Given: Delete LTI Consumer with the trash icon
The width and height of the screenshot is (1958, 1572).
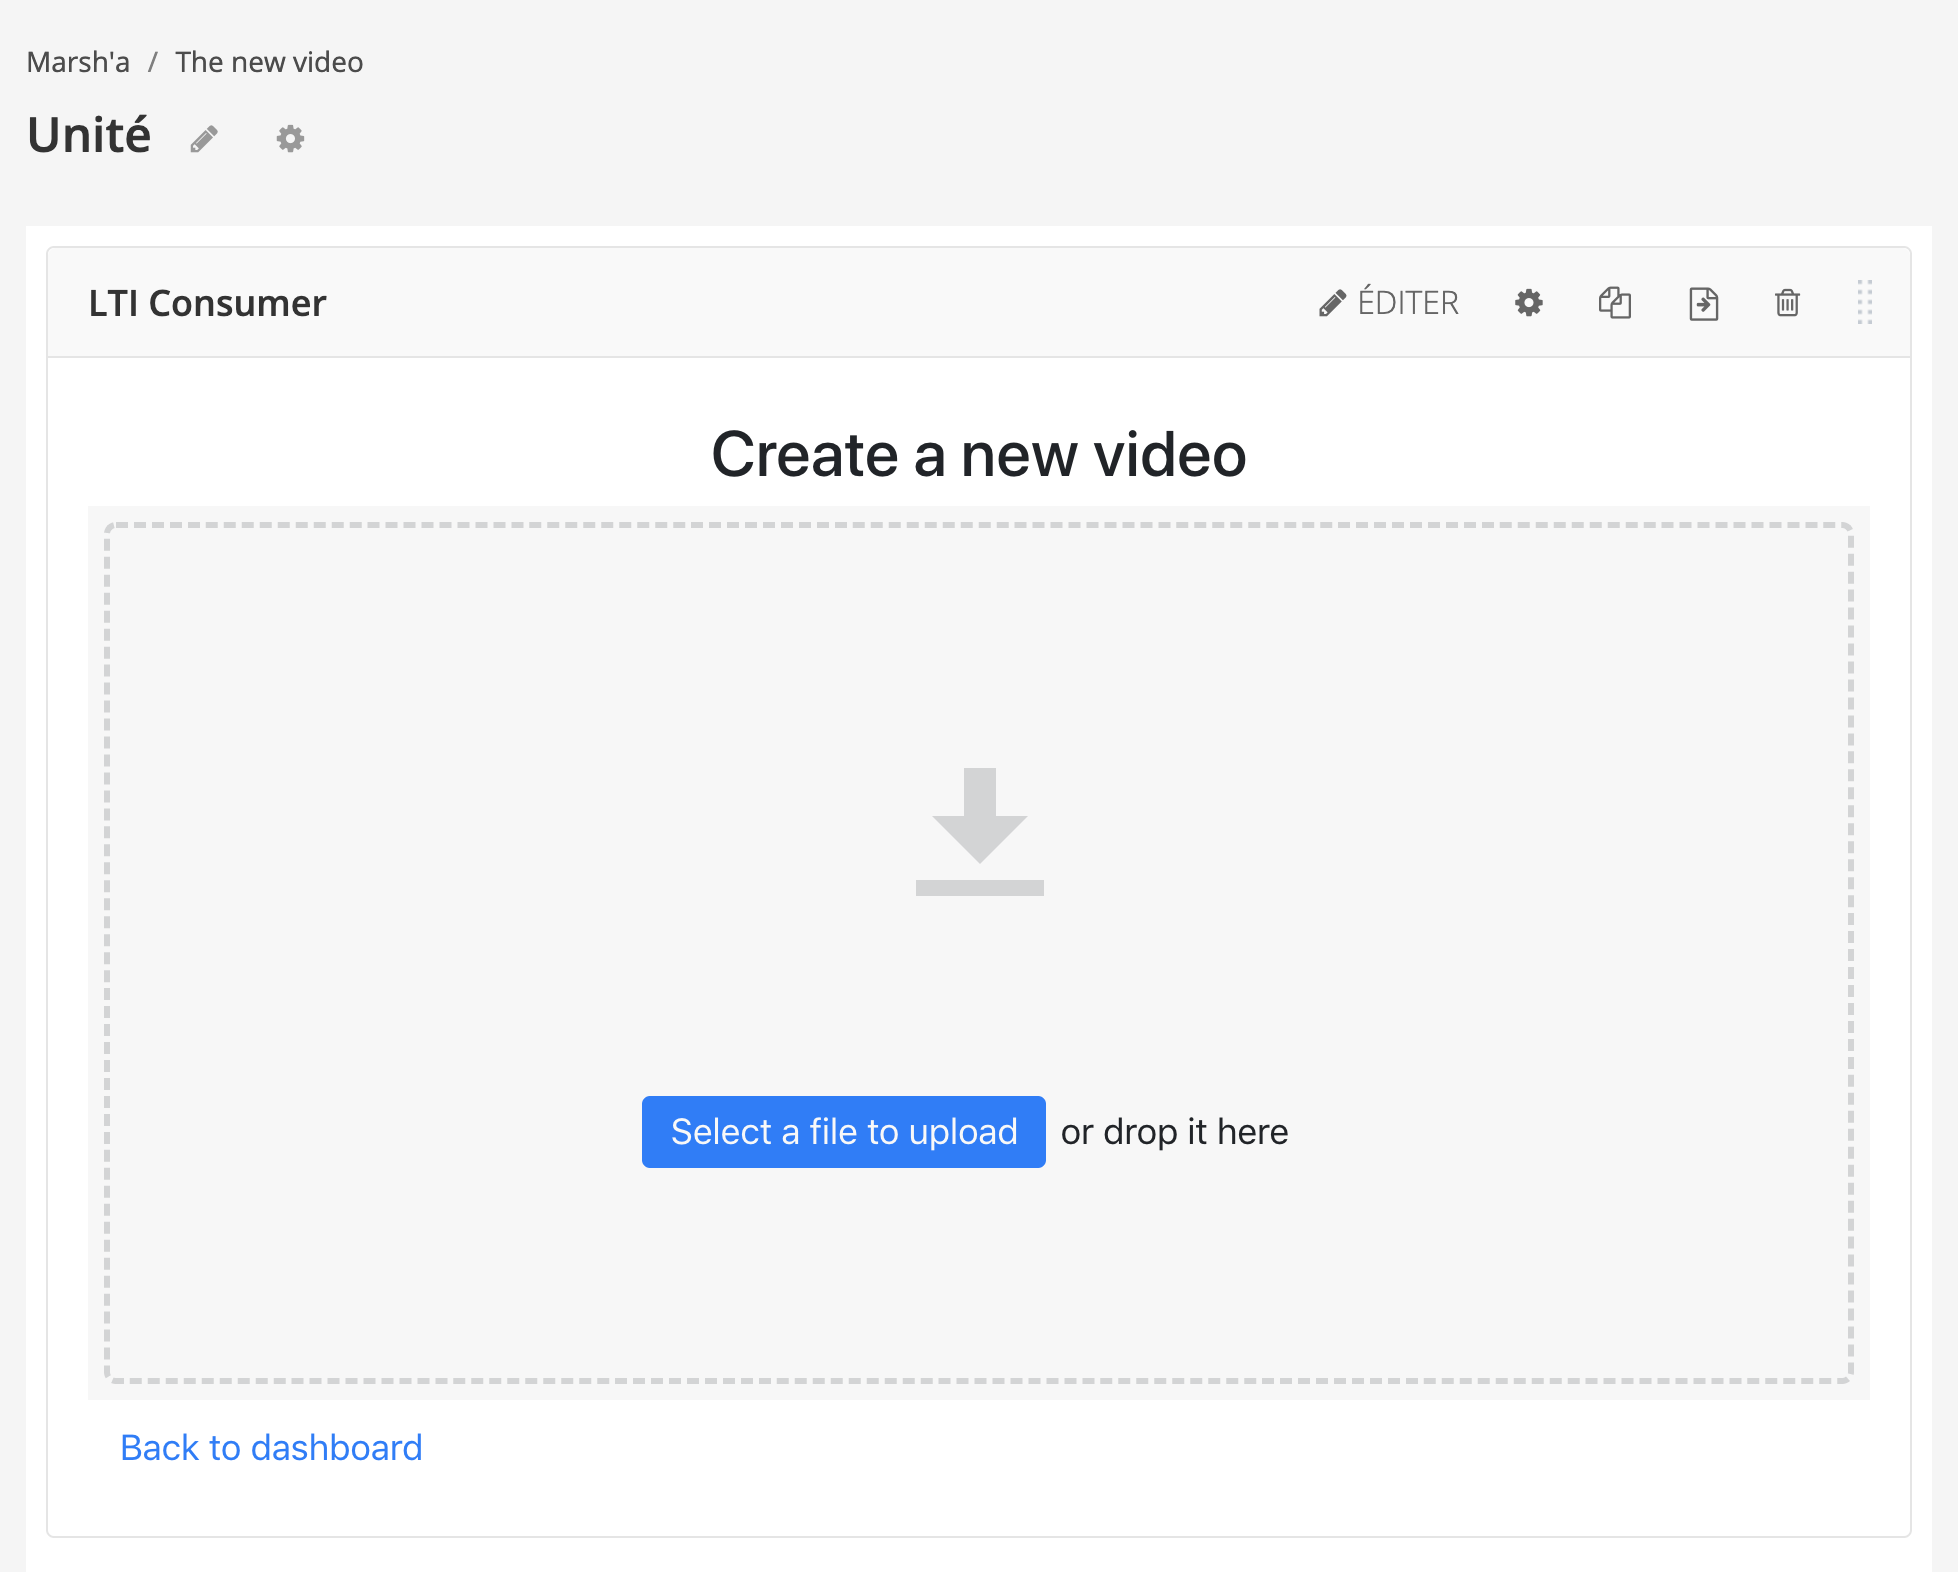Looking at the screenshot, I should (x=1787, y=302).
